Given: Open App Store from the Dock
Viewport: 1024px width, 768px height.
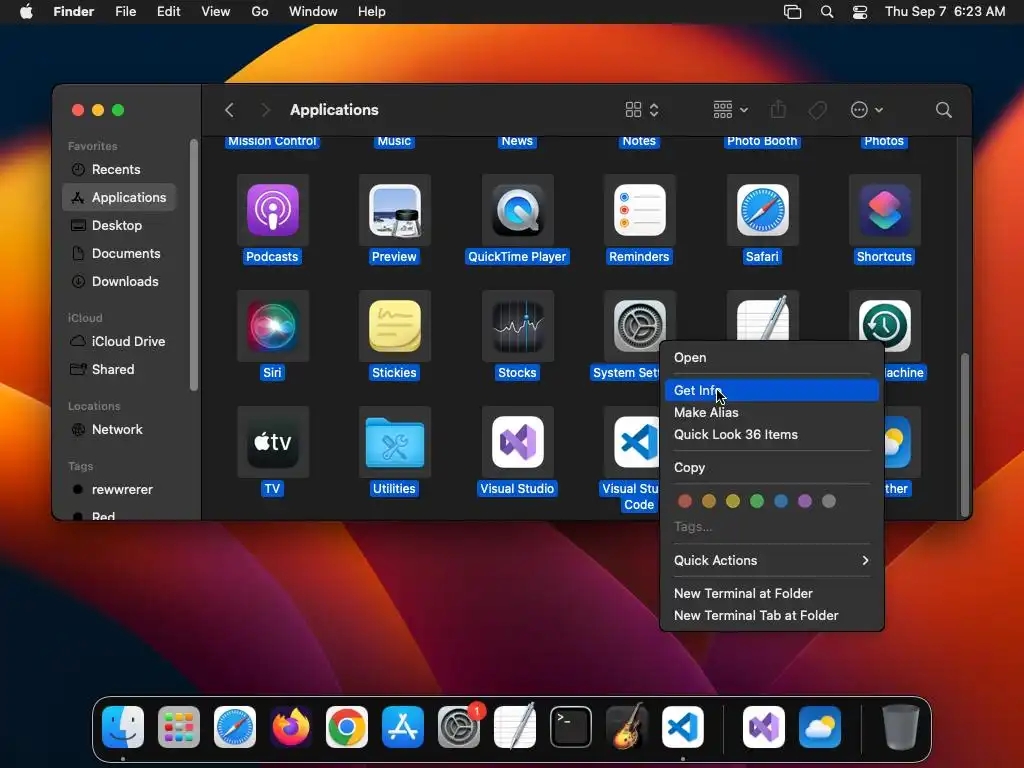Looking at the screenshot, I should pyautogui.click(x=403, y=727).
